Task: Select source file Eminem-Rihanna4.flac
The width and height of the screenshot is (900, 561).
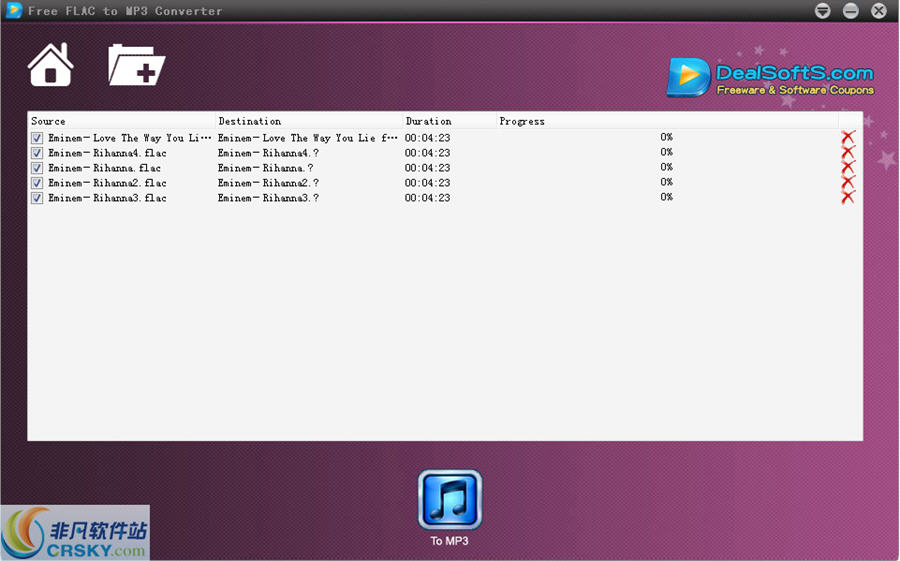Action: [107, 153]
